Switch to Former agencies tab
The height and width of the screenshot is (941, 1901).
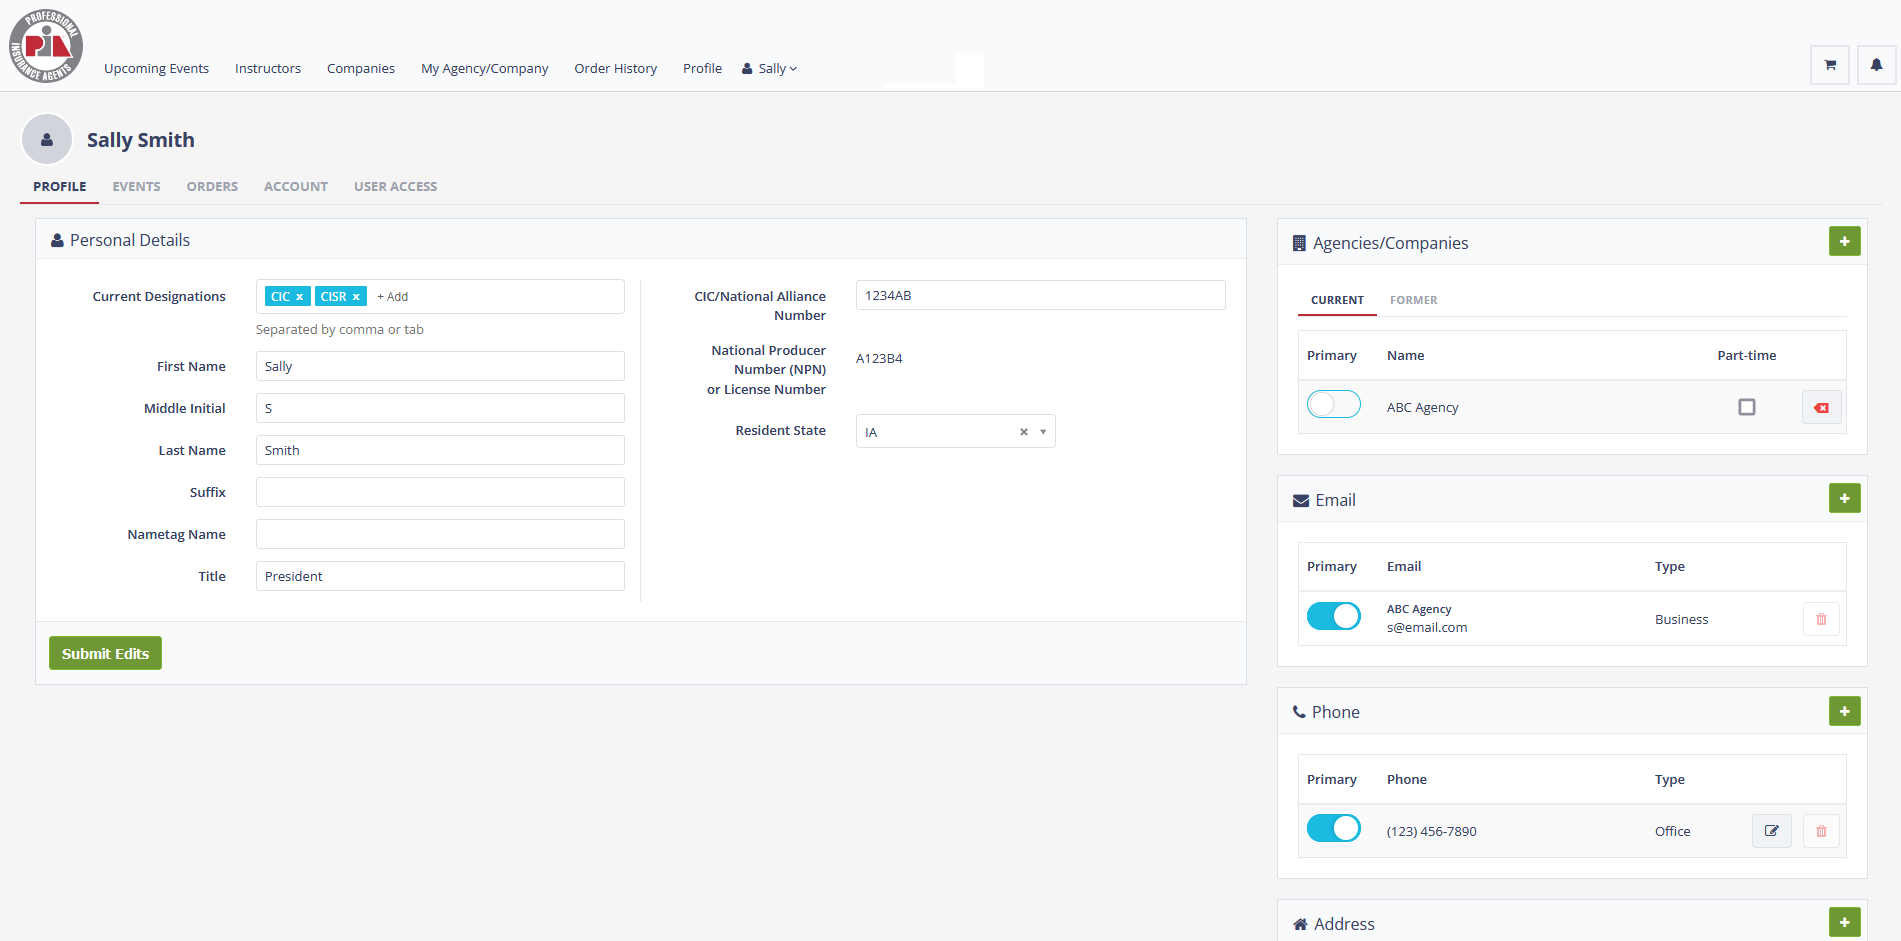[x=1413, y=300]
